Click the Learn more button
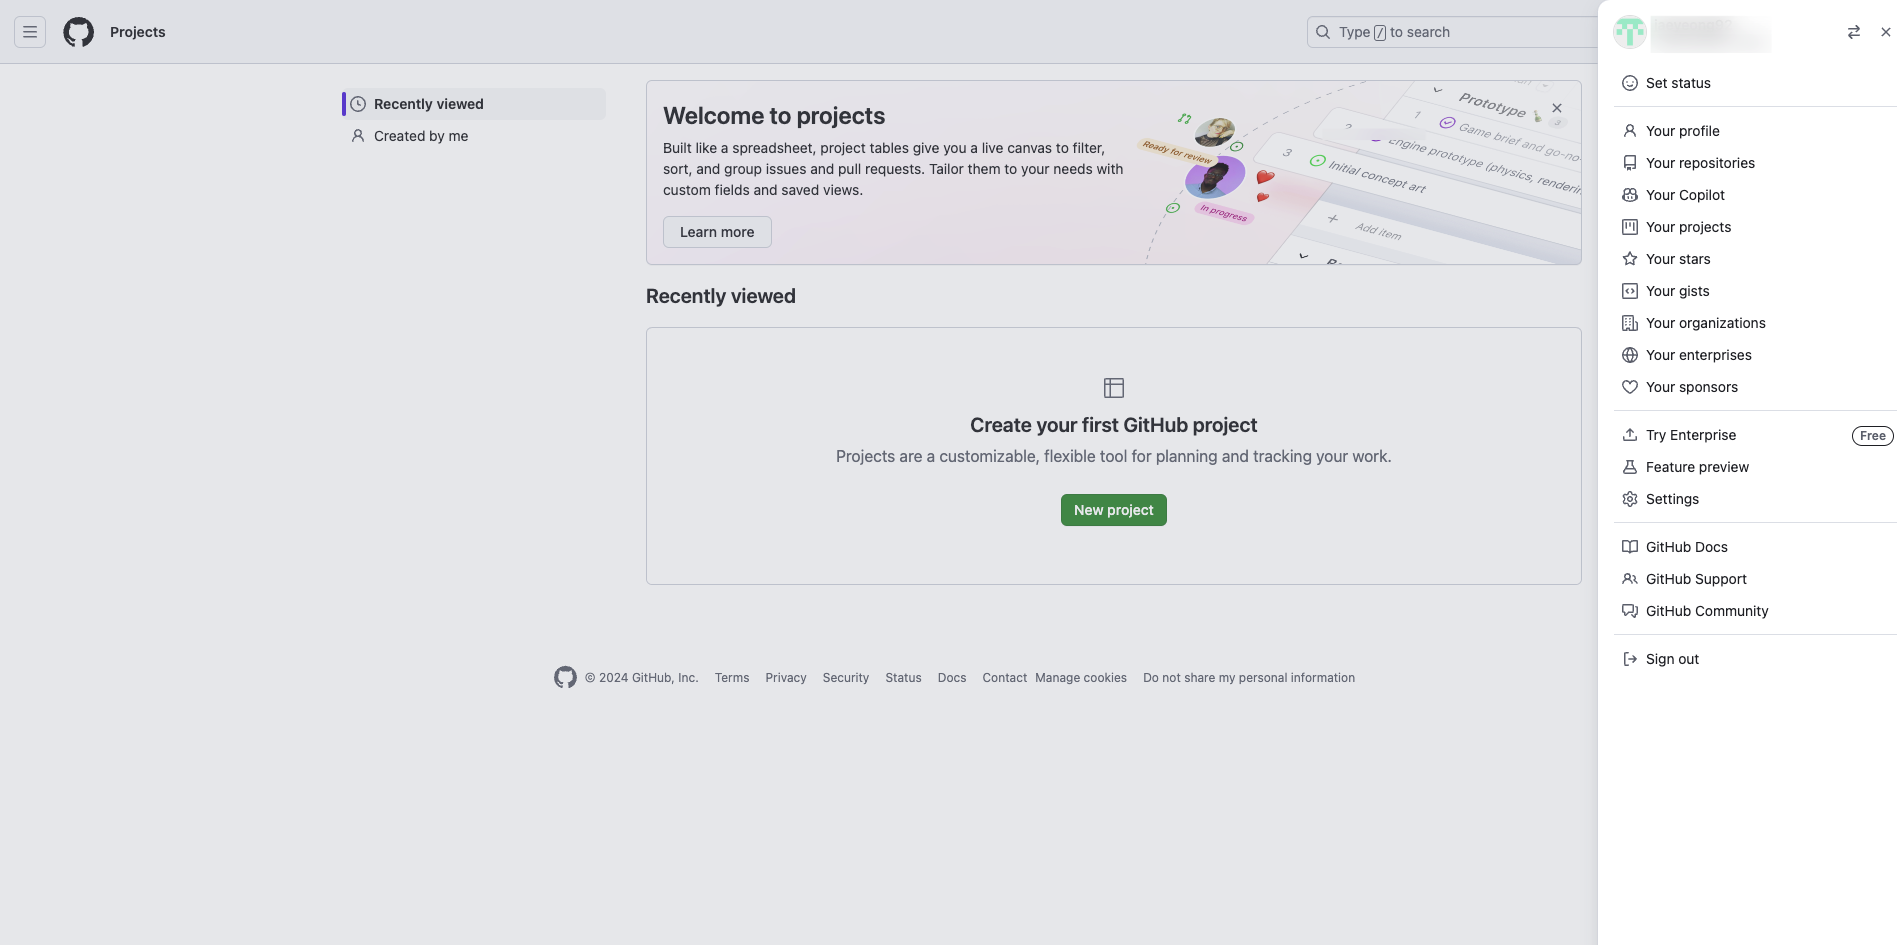This screenshot has width=1897, height=945. 717,232
